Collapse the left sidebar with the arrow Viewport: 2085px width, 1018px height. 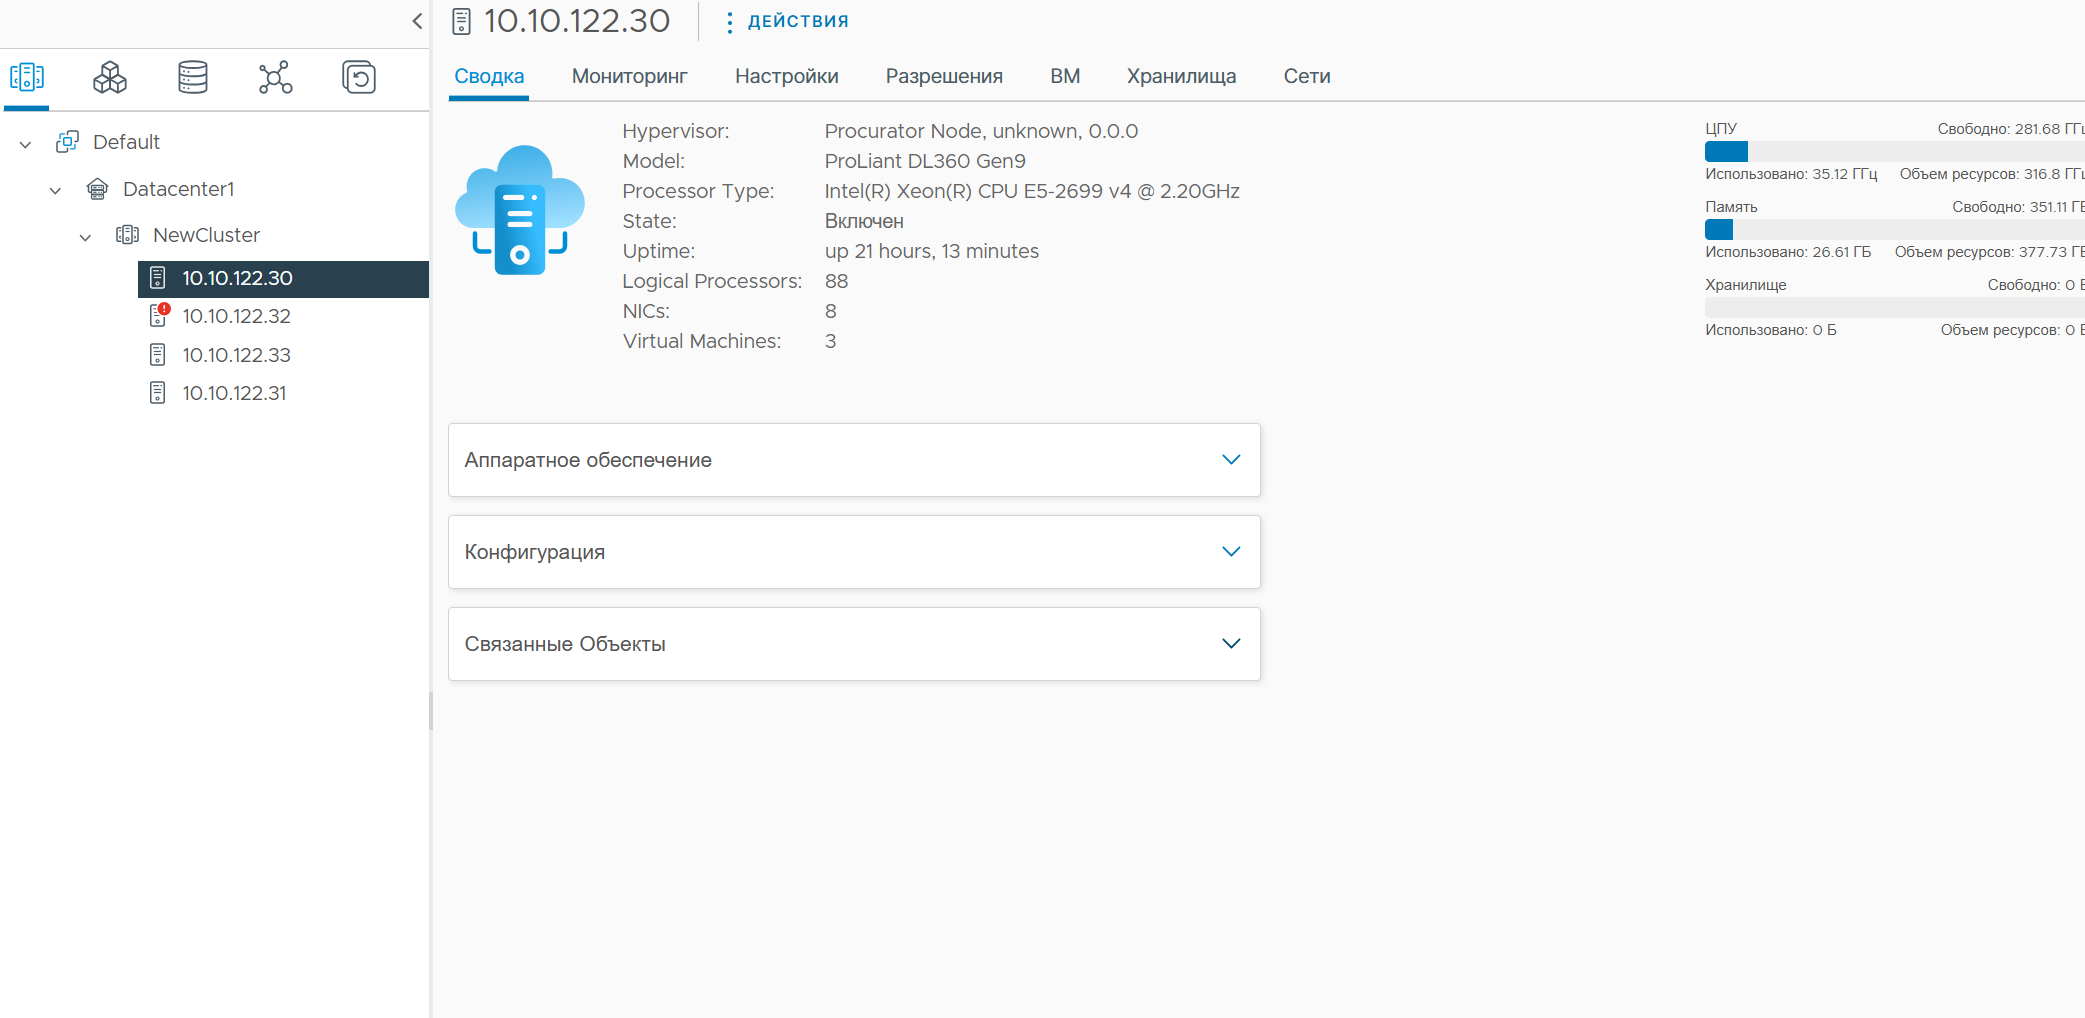click(x=417, y=21)
